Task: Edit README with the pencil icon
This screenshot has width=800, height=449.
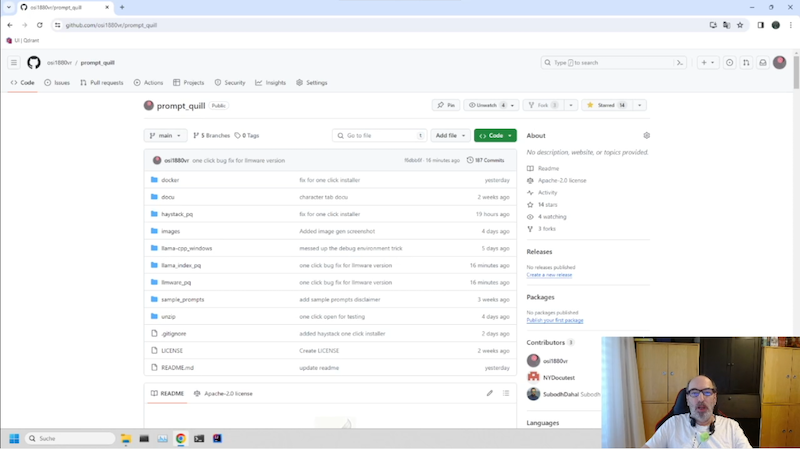Action: (489, 393)
